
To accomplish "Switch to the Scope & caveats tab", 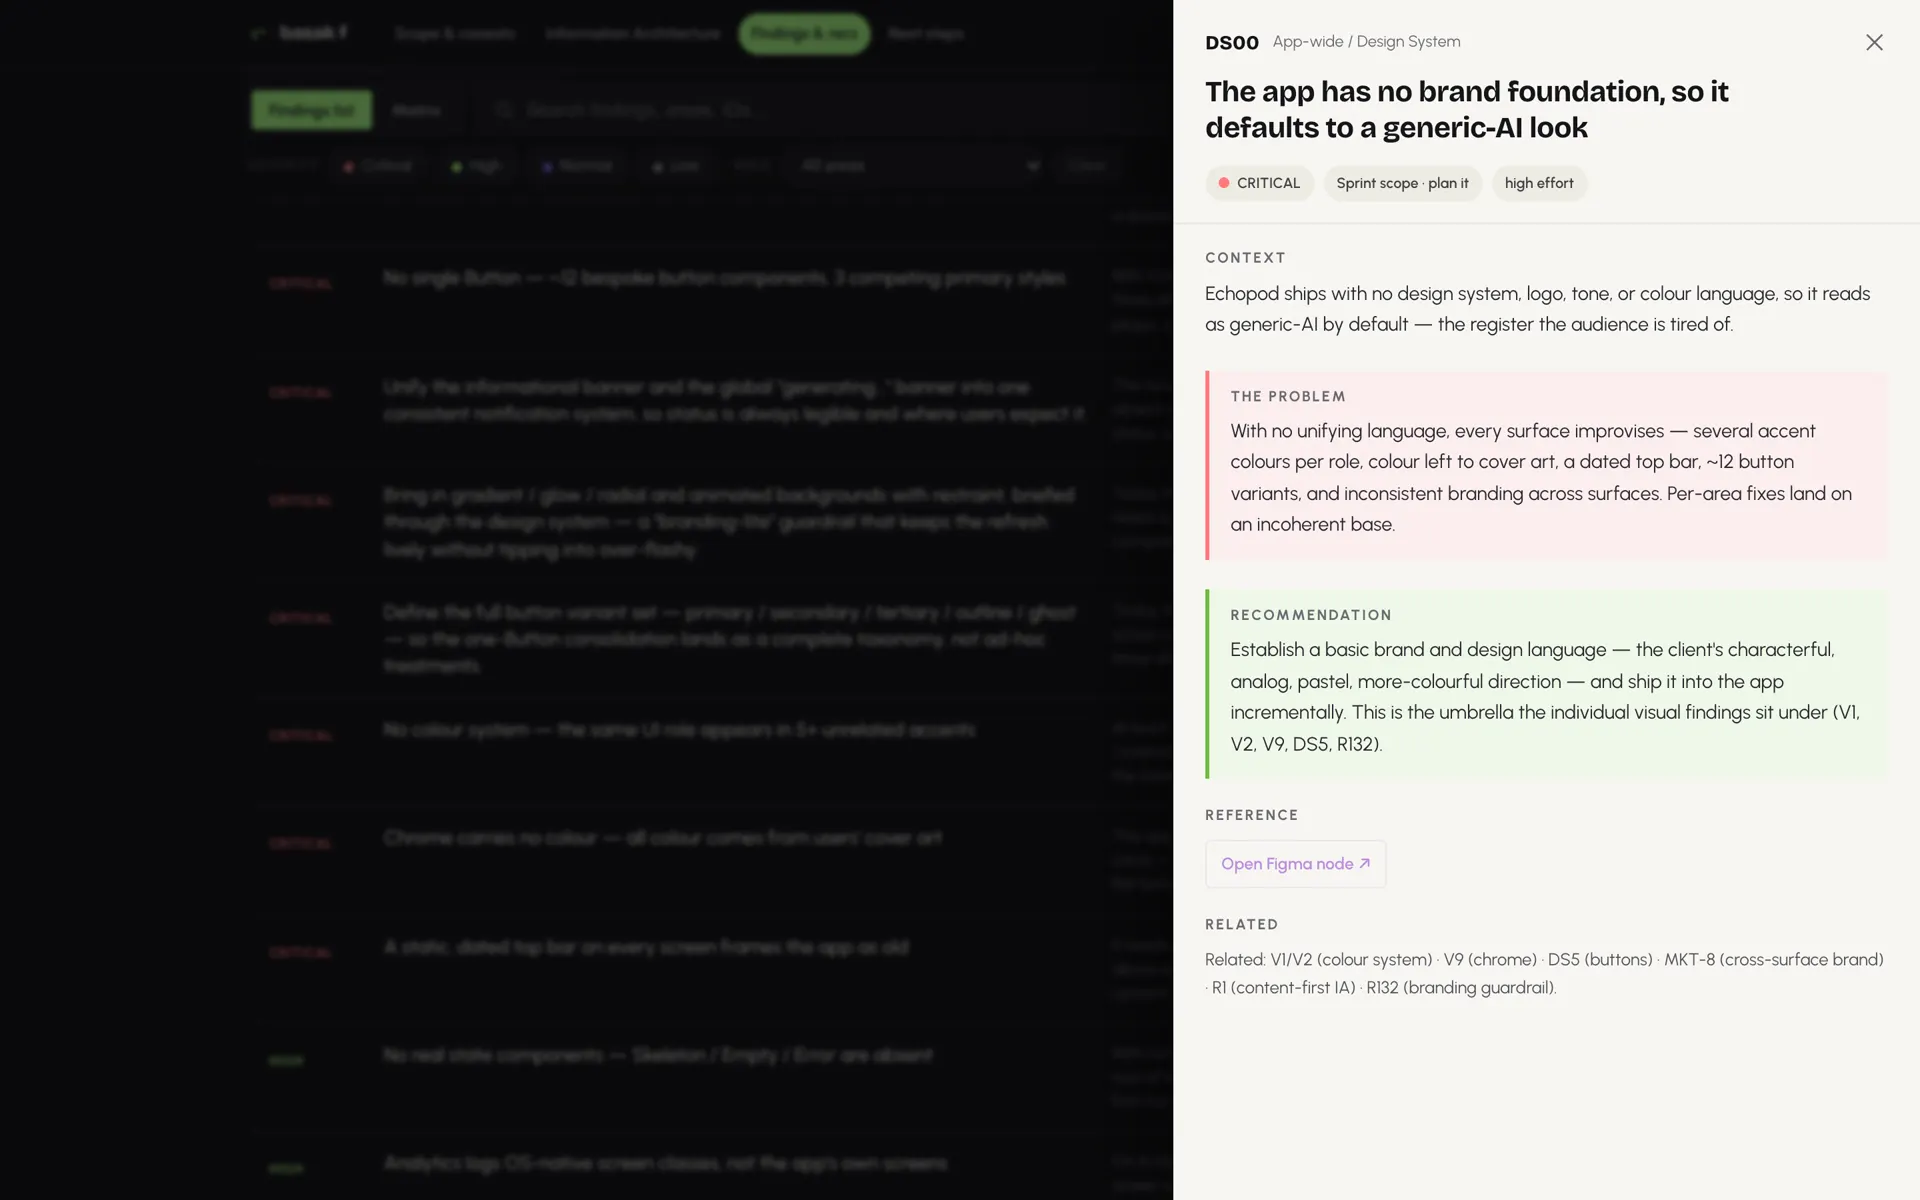I will point(455,33).
